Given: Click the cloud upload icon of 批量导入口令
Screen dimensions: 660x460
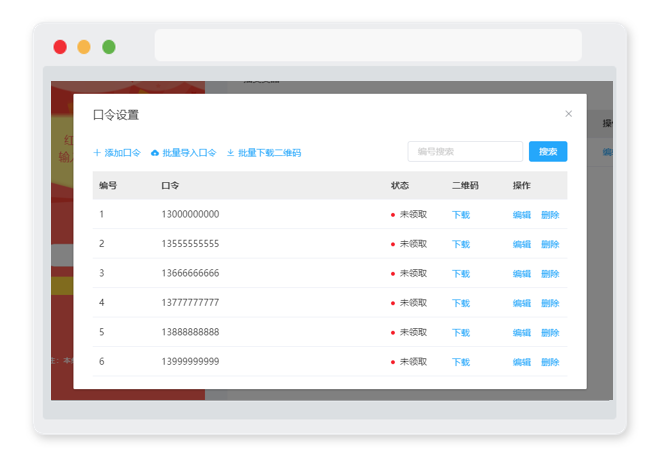Looking at the screenshot, I should [155, 153].
